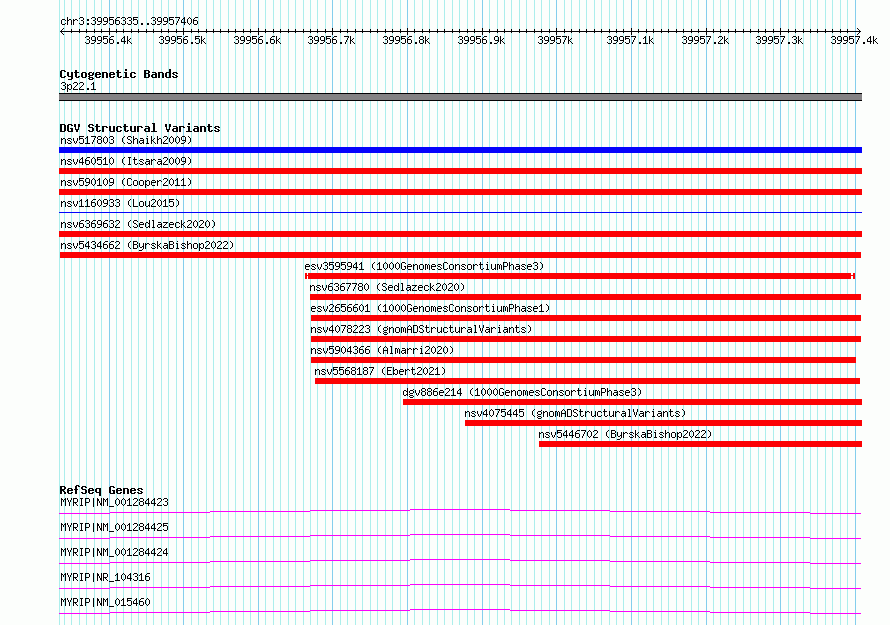Select the red nsv5446702 variant bar
890x625 pixels.
[700, 444]
